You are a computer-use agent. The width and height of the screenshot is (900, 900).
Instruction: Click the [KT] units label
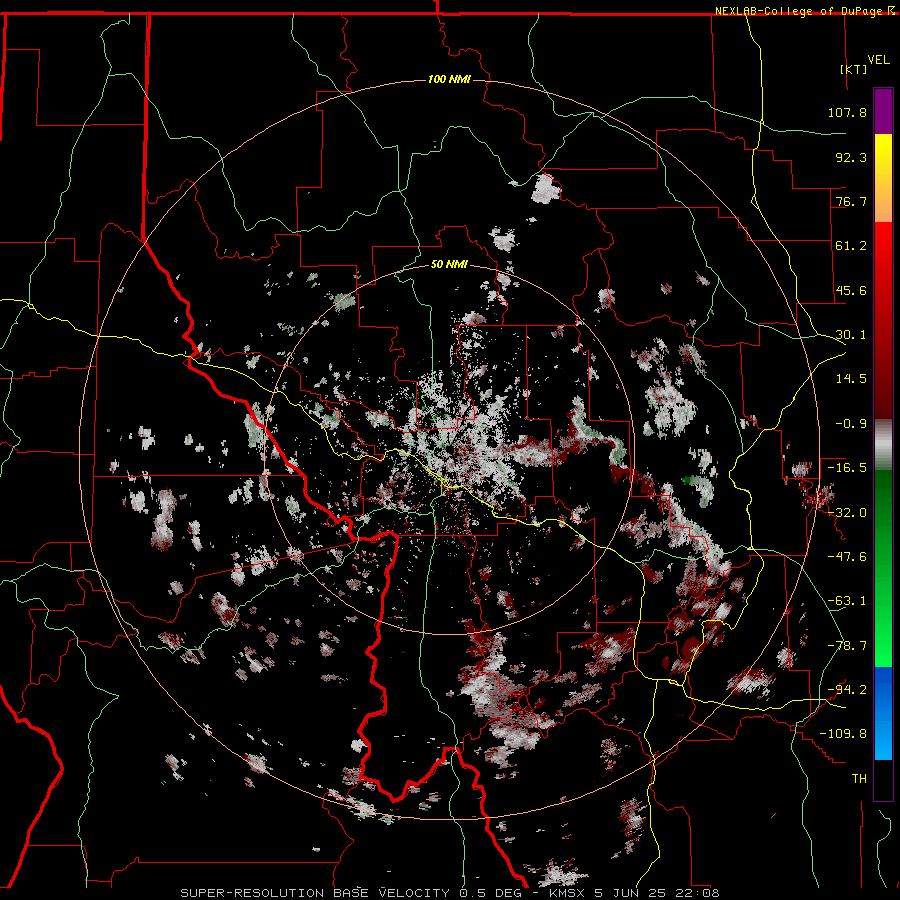coord(854,69)
